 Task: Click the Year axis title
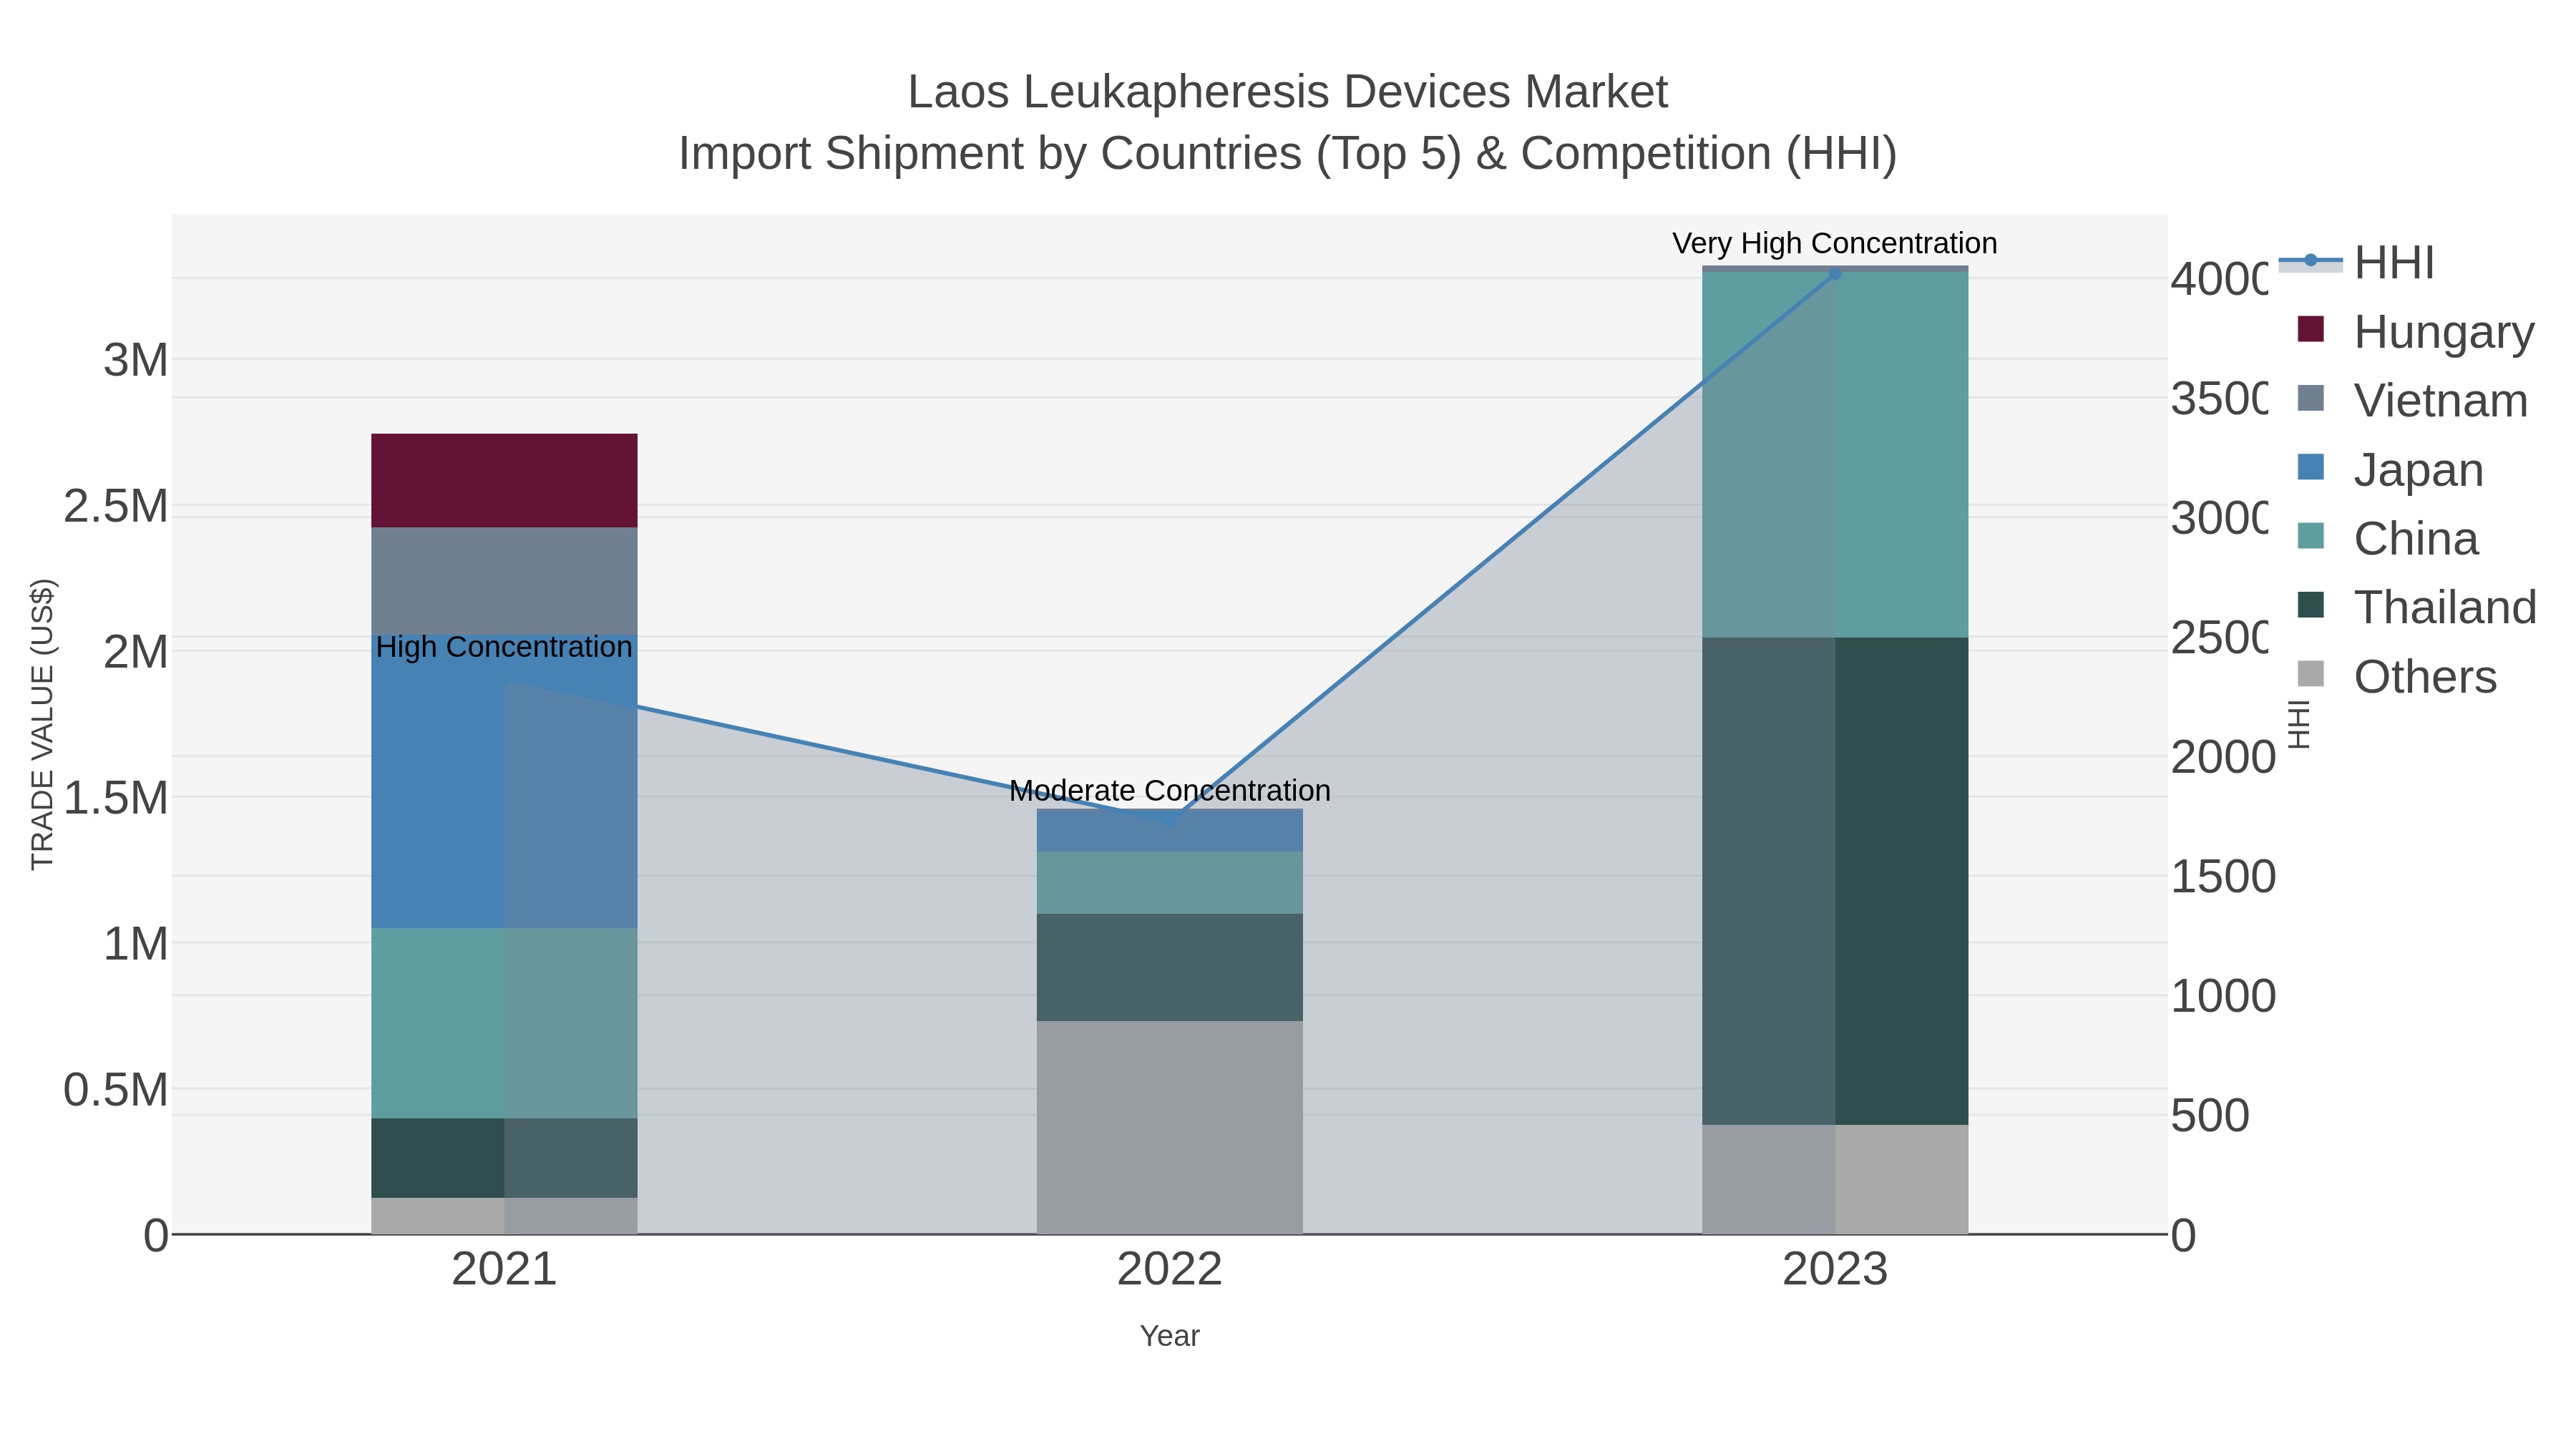1170,1336
